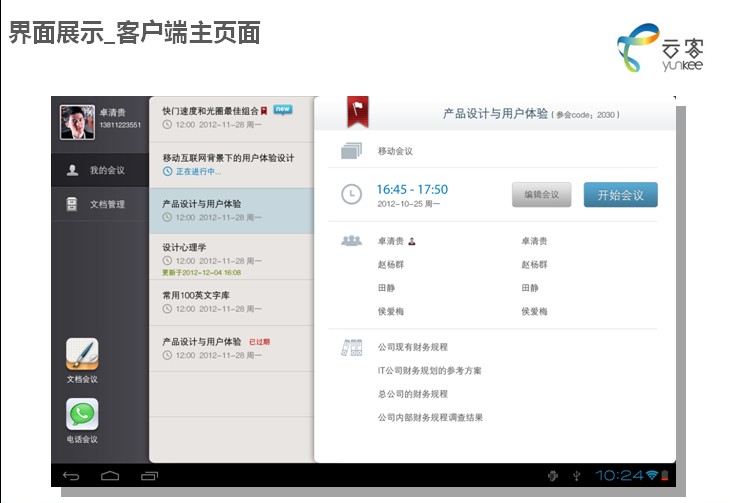Viewport: 730px width, 503px height.
Task: Tap the Android back navigation button
Action: [71, 474]
